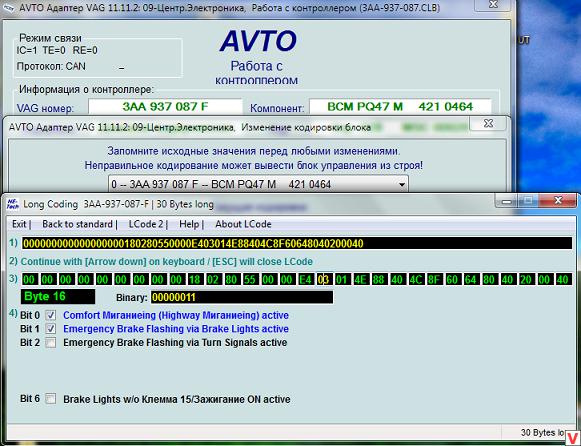Viewport: 581px width, 446px height.
Task: Open the Help menu
Action: (x=189, y=224)
